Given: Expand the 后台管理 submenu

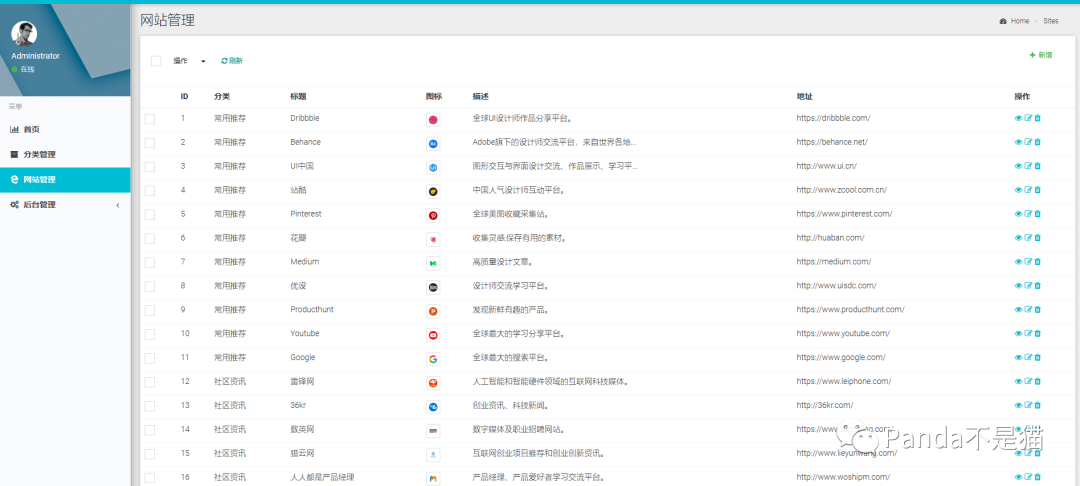Looking at the screenshot, I should [x=65, y=204].
